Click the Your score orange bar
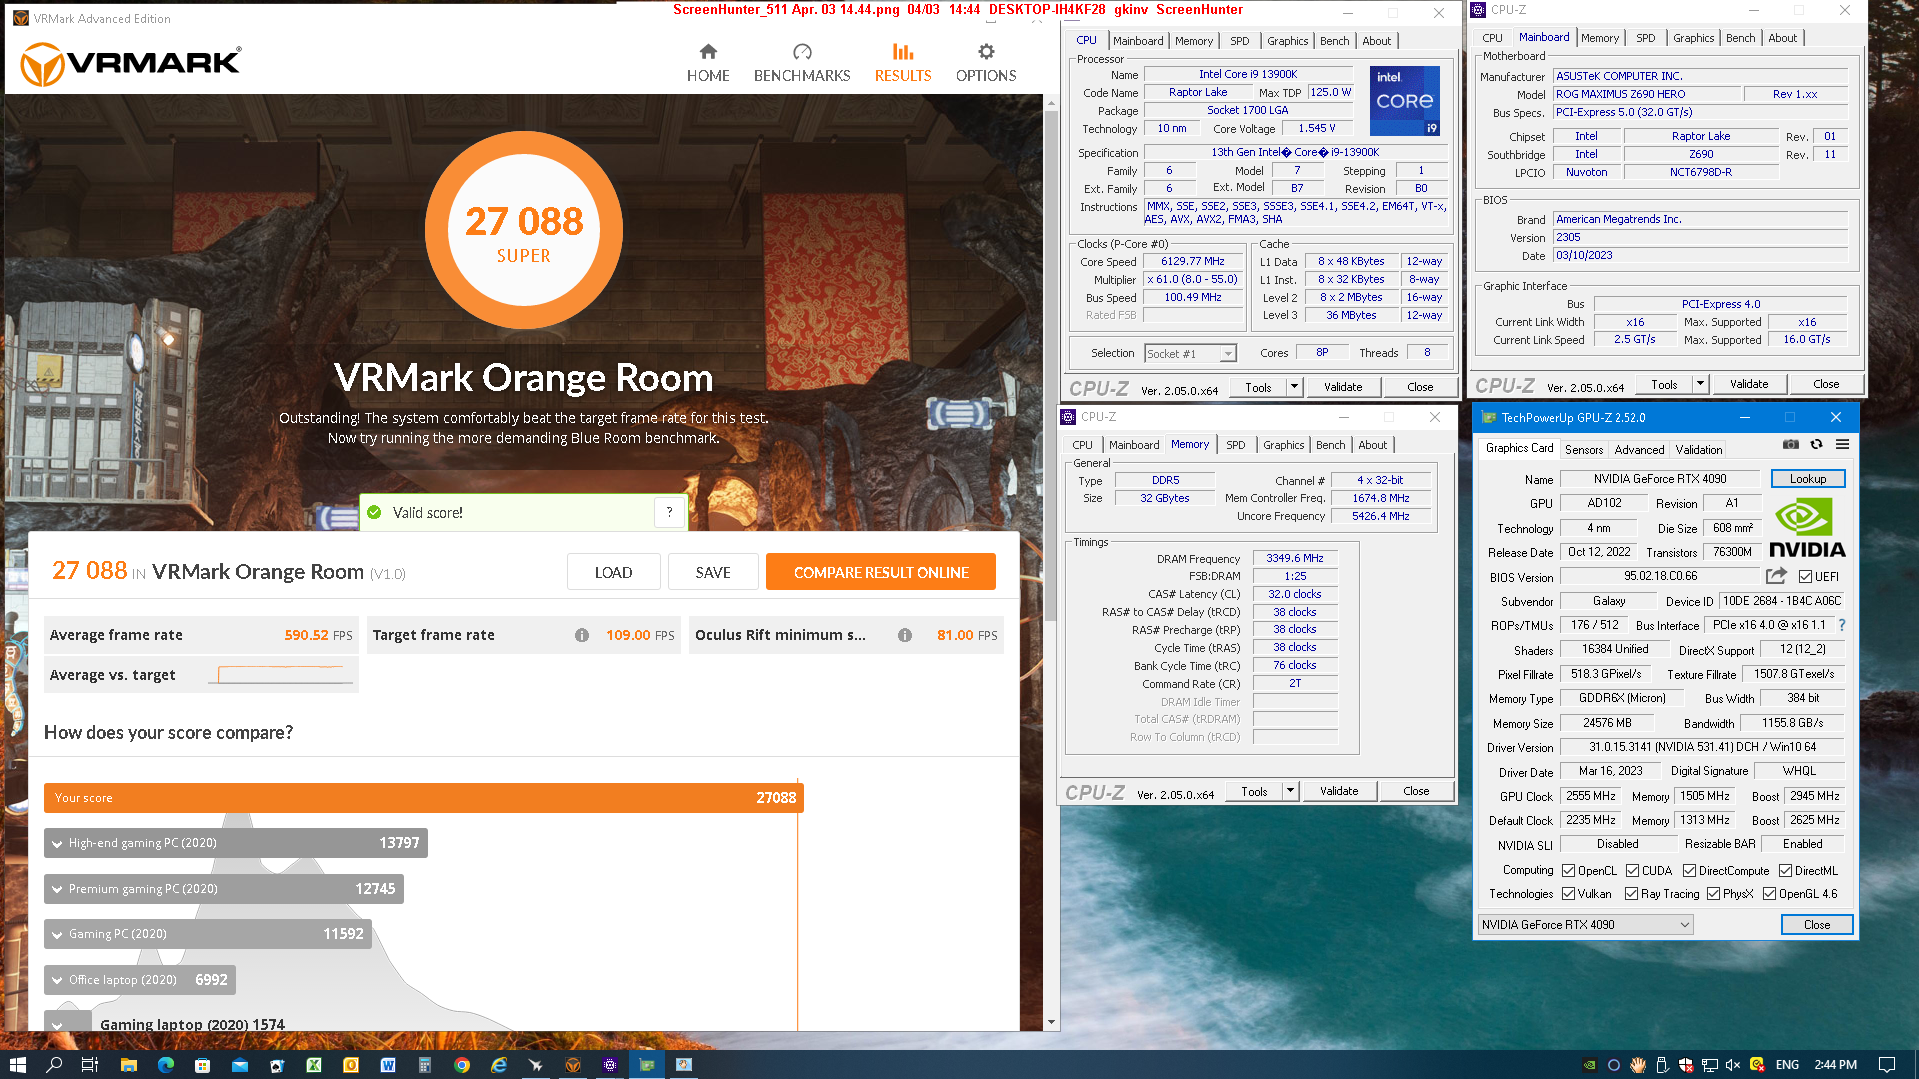1919x1079 pixels. pos(424,798)
